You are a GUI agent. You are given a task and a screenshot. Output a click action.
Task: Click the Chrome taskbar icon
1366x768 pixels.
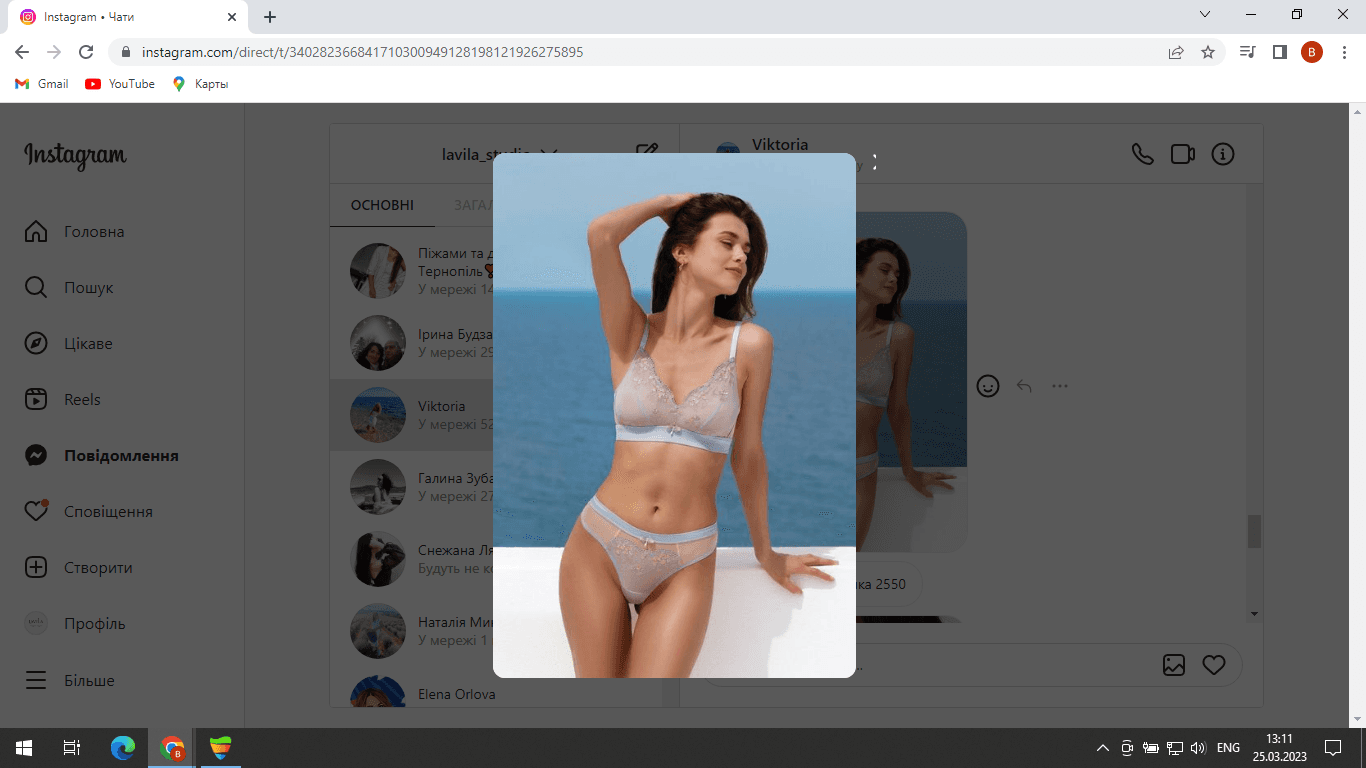tap(173, 747)
